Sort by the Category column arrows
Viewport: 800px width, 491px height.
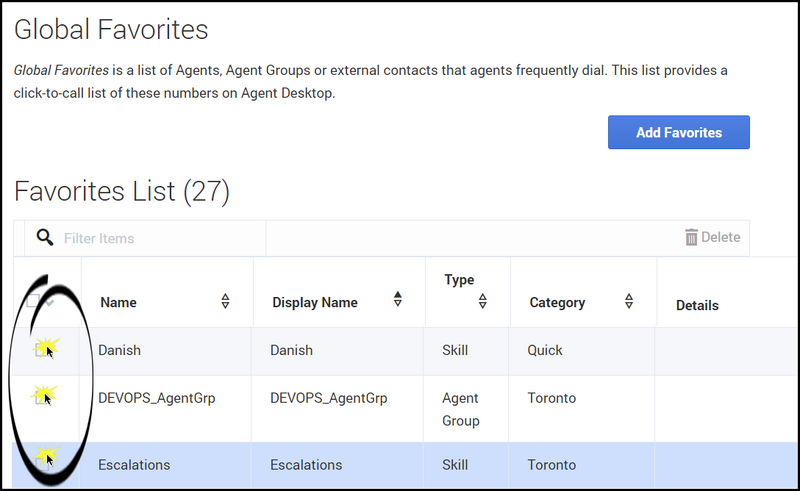coord(629,301)
